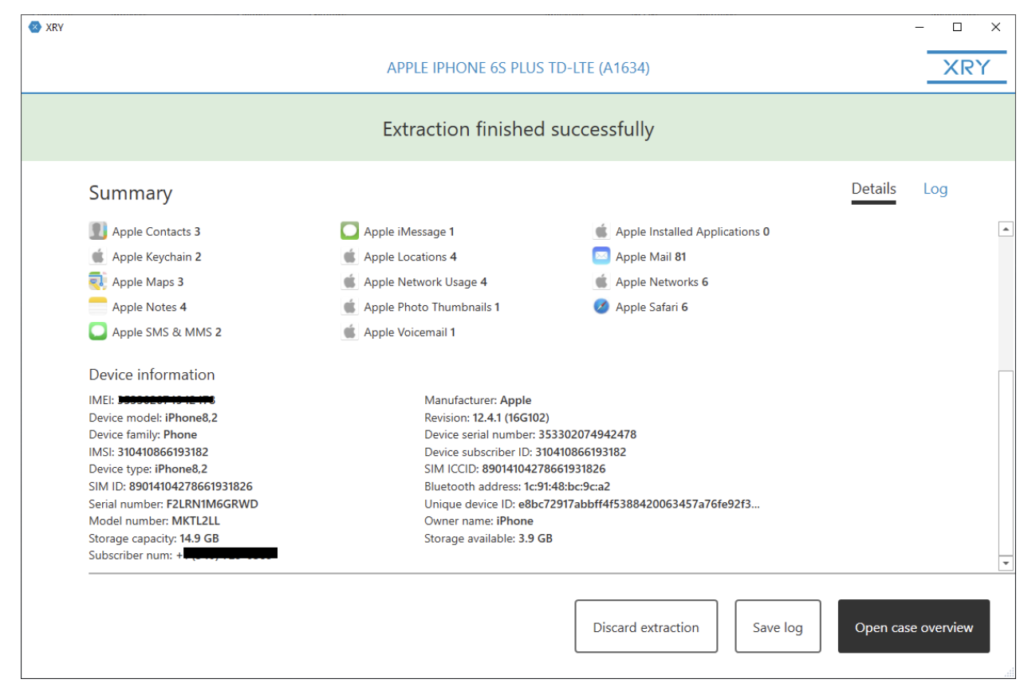Click the SIM ID 89014104278661931826 value
Screen dimensions: 1024x687
click(190, 486)
